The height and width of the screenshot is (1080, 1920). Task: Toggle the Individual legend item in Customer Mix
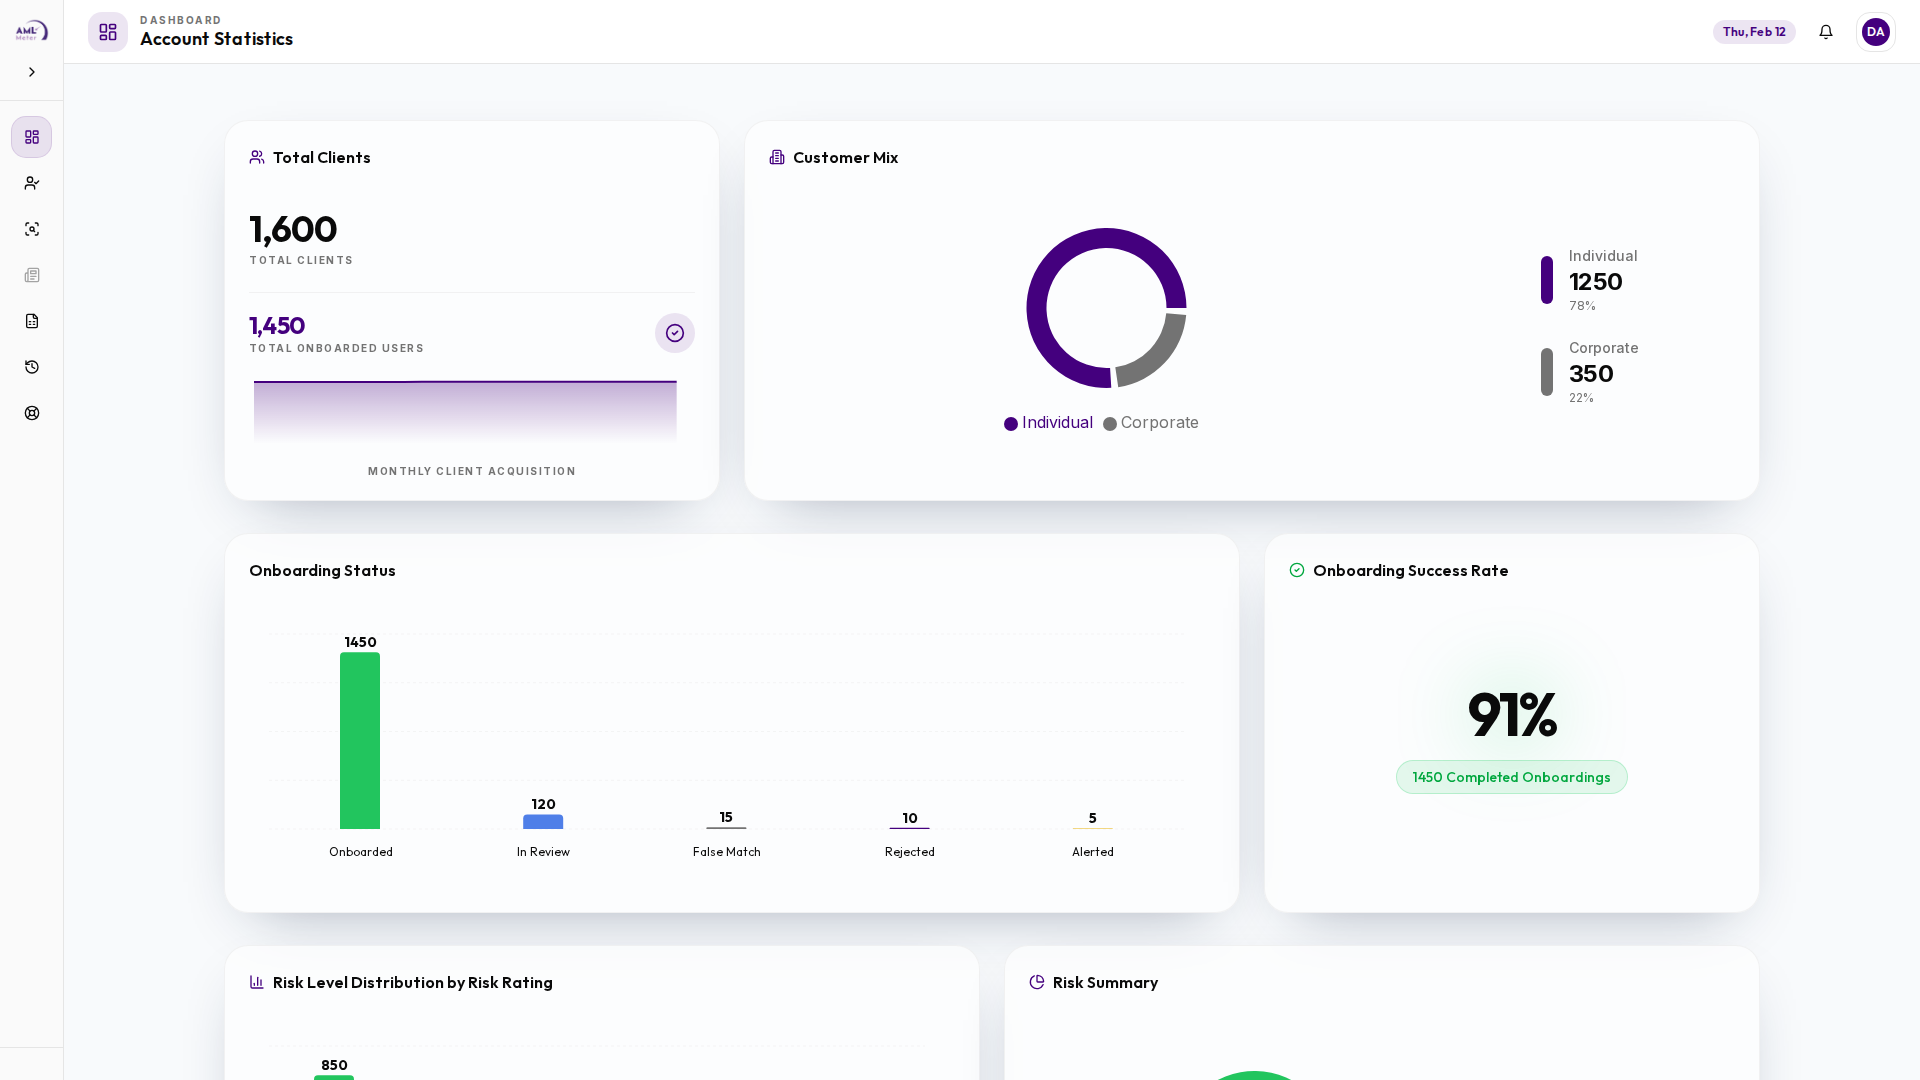click(1048, 423)
